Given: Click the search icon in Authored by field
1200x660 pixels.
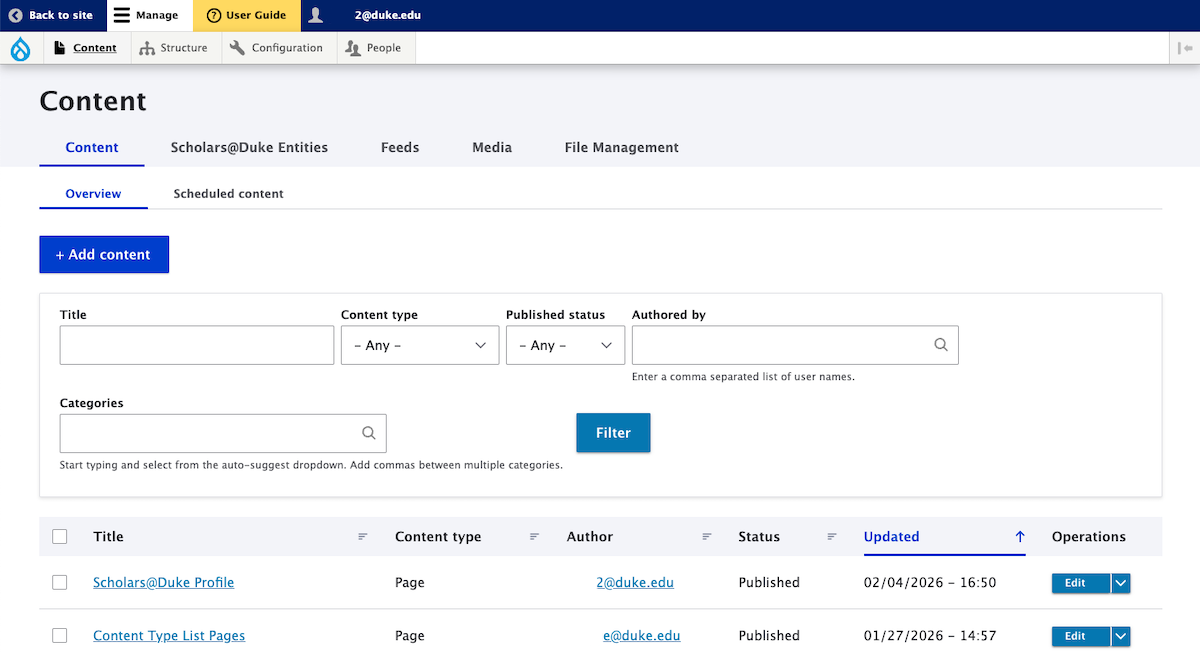Looking at the screenshot, I should [x=940, y=344].
